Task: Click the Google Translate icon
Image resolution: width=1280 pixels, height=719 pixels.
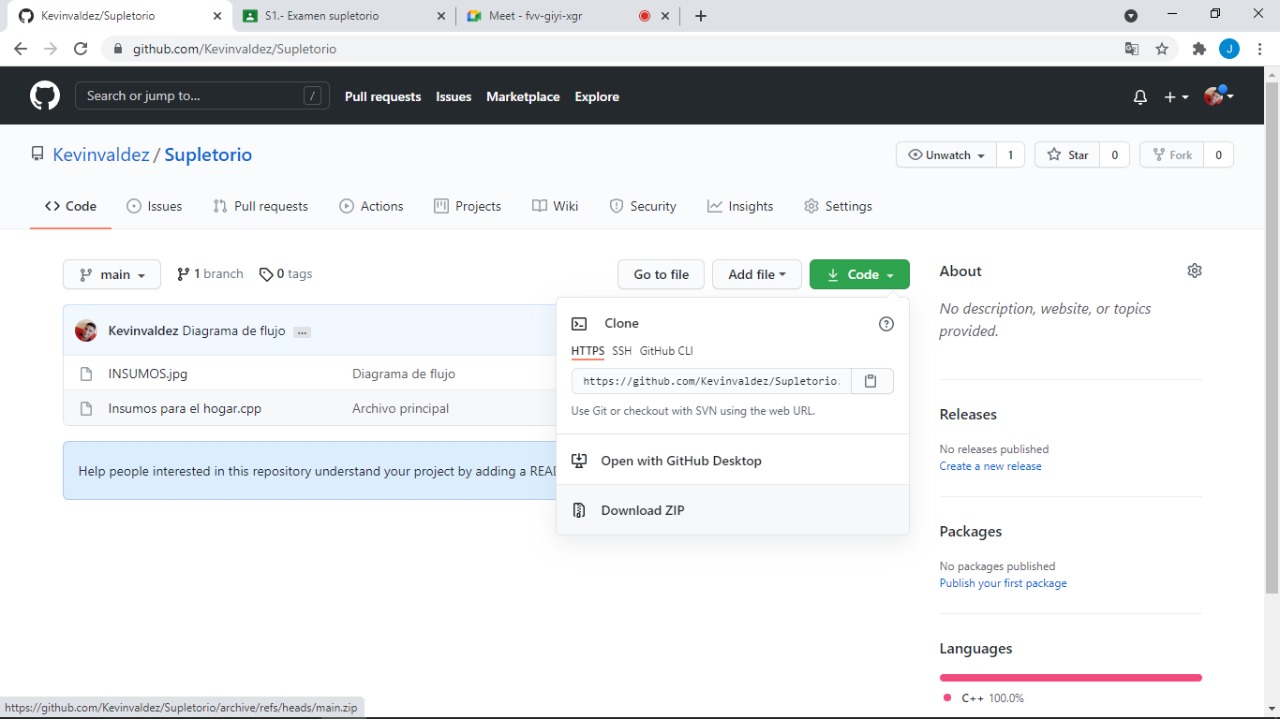Action: point(1132,48)
